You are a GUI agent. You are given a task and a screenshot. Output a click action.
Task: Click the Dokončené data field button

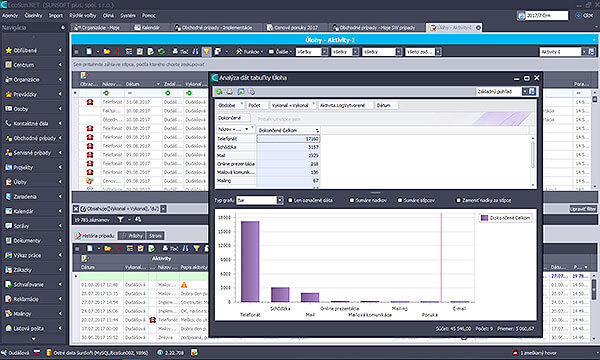tap(233, 118)
